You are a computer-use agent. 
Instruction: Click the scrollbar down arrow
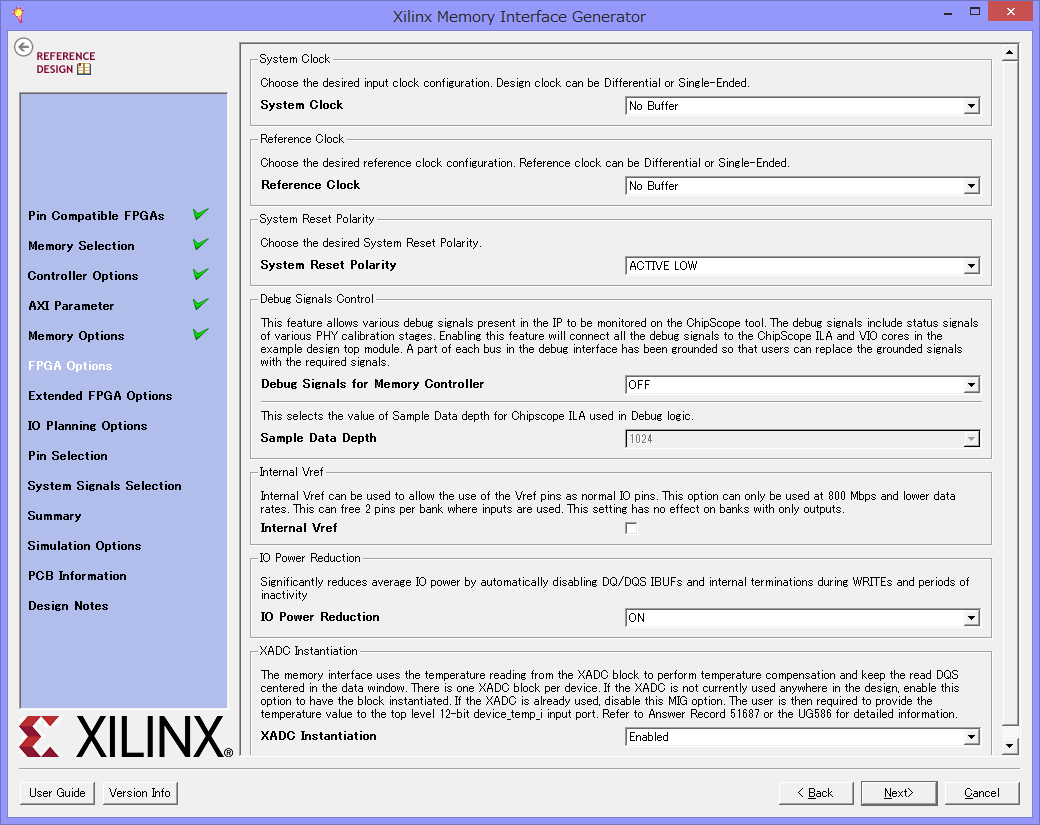click(x=1009, y=746)
